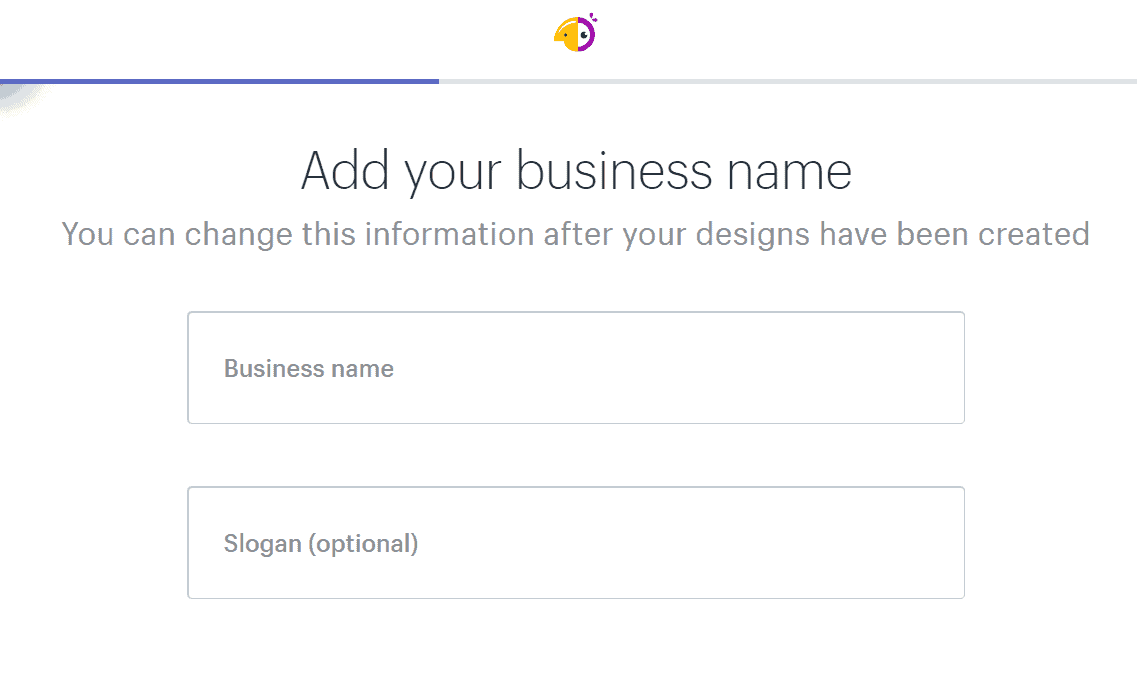Click the purple-and-yellow parrot emblem
Screen dimensions: 1137x694
click(x=572, y=33)
